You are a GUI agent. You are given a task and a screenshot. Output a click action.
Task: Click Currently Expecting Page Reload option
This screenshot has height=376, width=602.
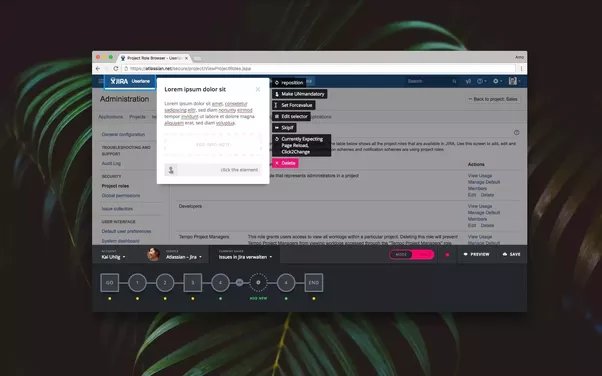pos(301,145)
